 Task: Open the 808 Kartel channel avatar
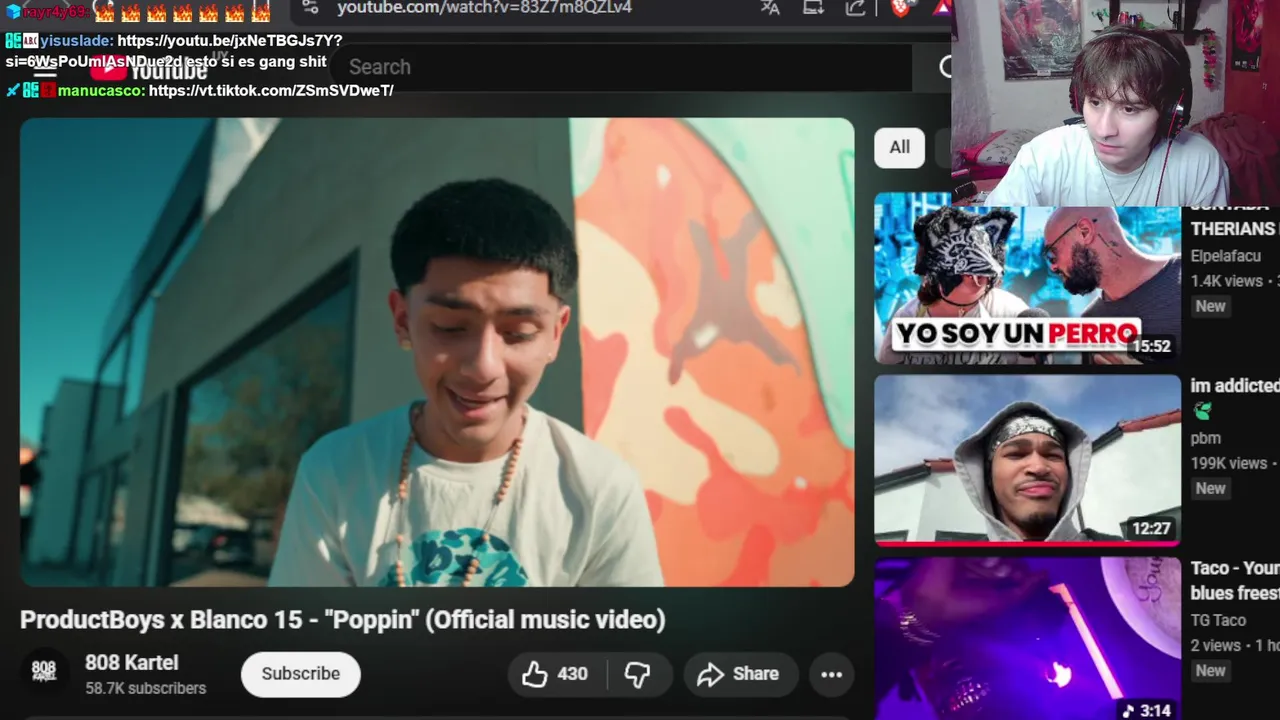click(44, 673)
